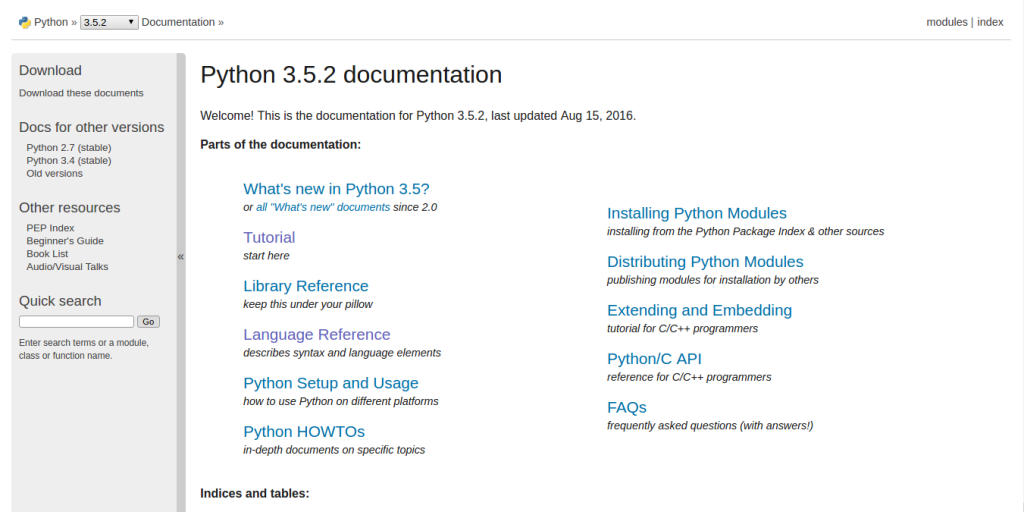The height and width of the screenshot is (512, 1024).
Task: Open Installing Python Modules
Action: tap(697, 213)
